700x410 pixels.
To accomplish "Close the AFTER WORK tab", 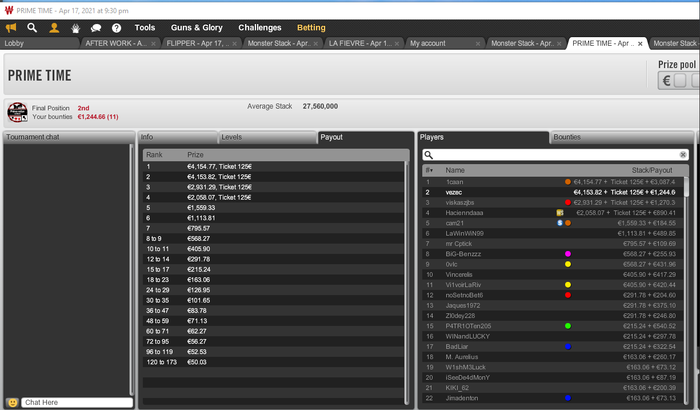I will (x=153, y=43).
